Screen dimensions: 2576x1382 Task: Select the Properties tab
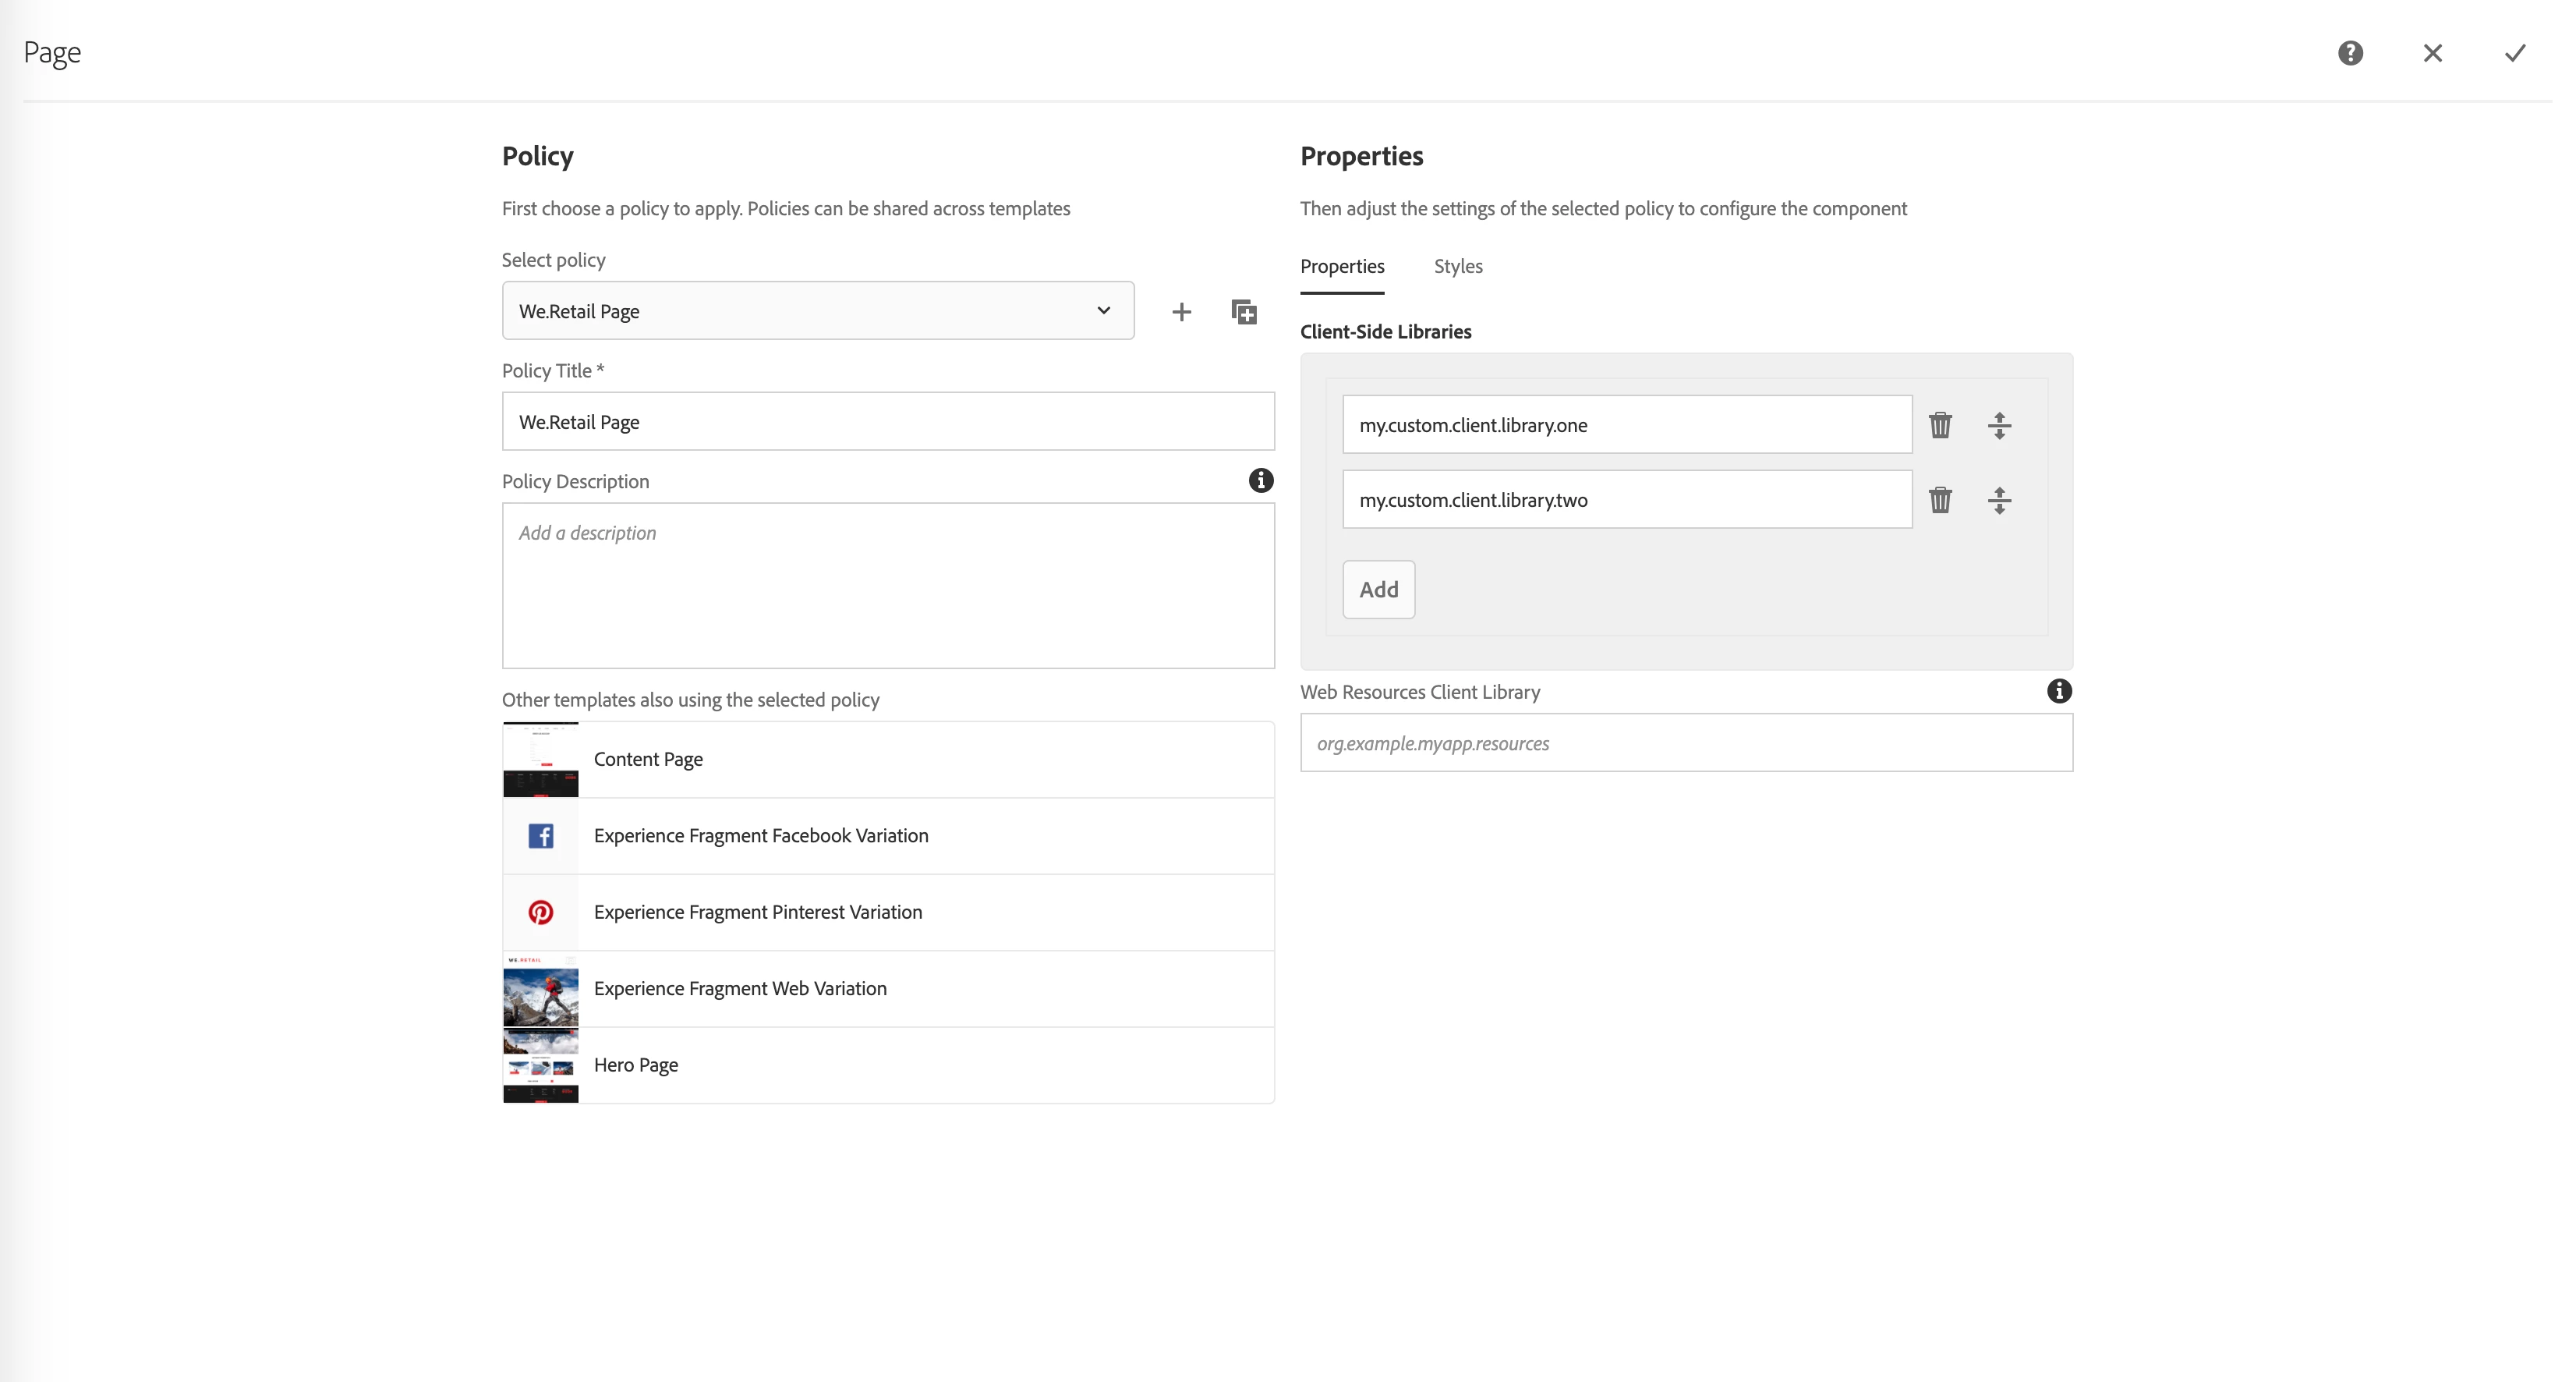pos(1341,267)
